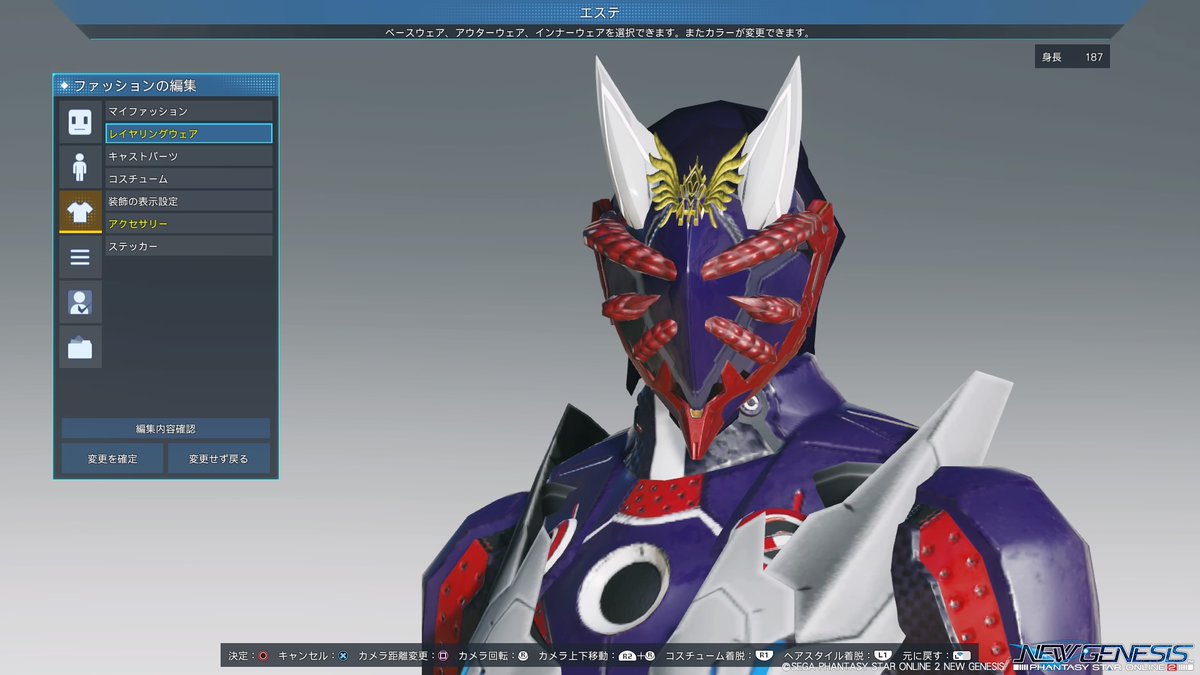Select マイファッション menu entry
The image size is (1200, 675).
pos(189,111)
